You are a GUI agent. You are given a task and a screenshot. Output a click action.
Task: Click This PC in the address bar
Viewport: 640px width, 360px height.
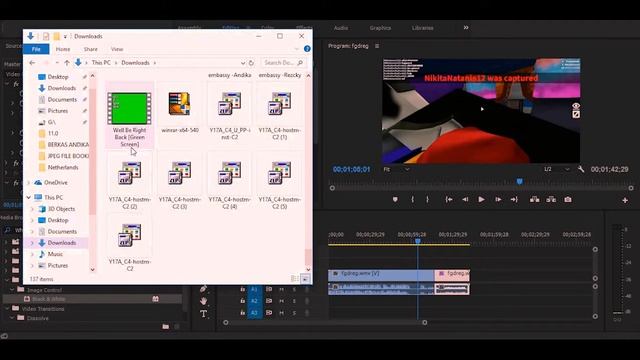pyautogui.click(x=101, y=62)
